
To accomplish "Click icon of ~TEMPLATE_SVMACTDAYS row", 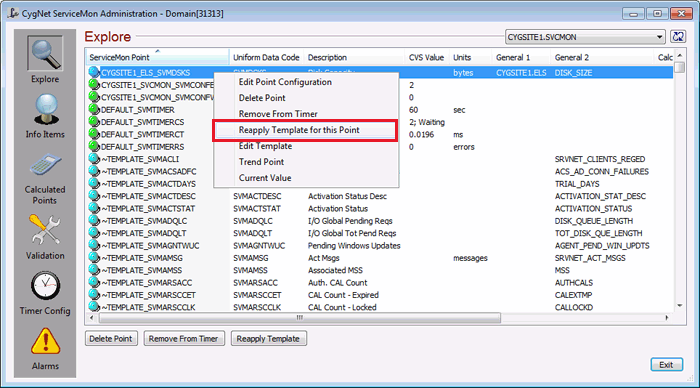I will click(94, 183).
